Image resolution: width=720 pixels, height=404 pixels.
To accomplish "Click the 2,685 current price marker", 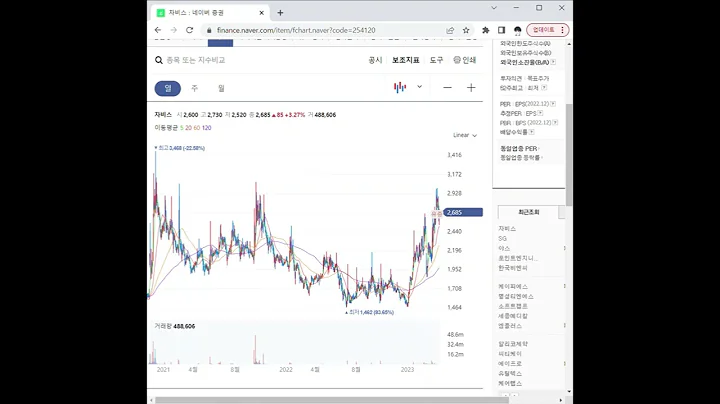I will 463,213.
